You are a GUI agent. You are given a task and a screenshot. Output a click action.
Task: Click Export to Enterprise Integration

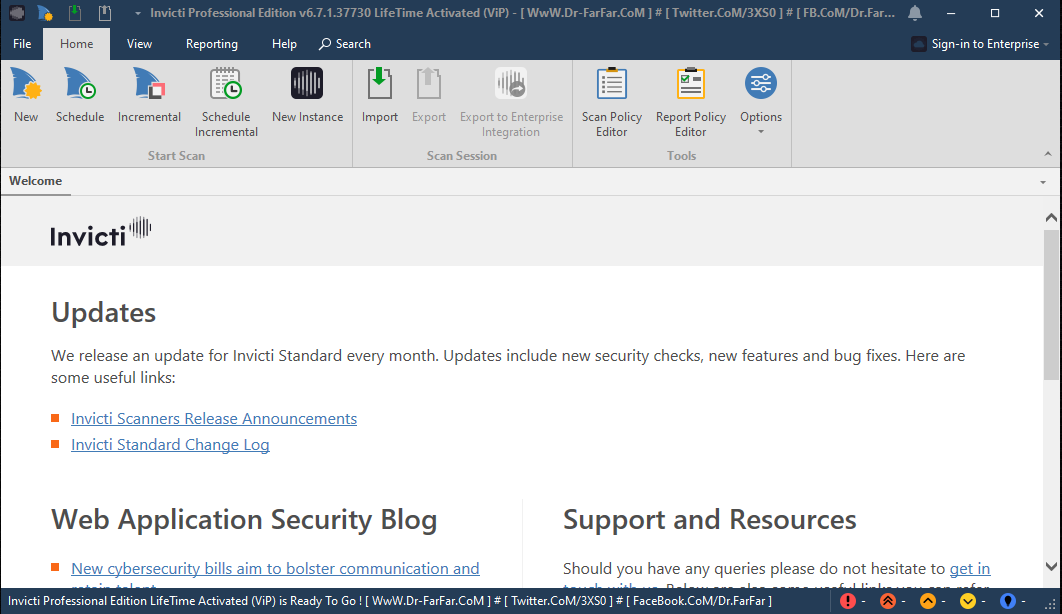511,102
